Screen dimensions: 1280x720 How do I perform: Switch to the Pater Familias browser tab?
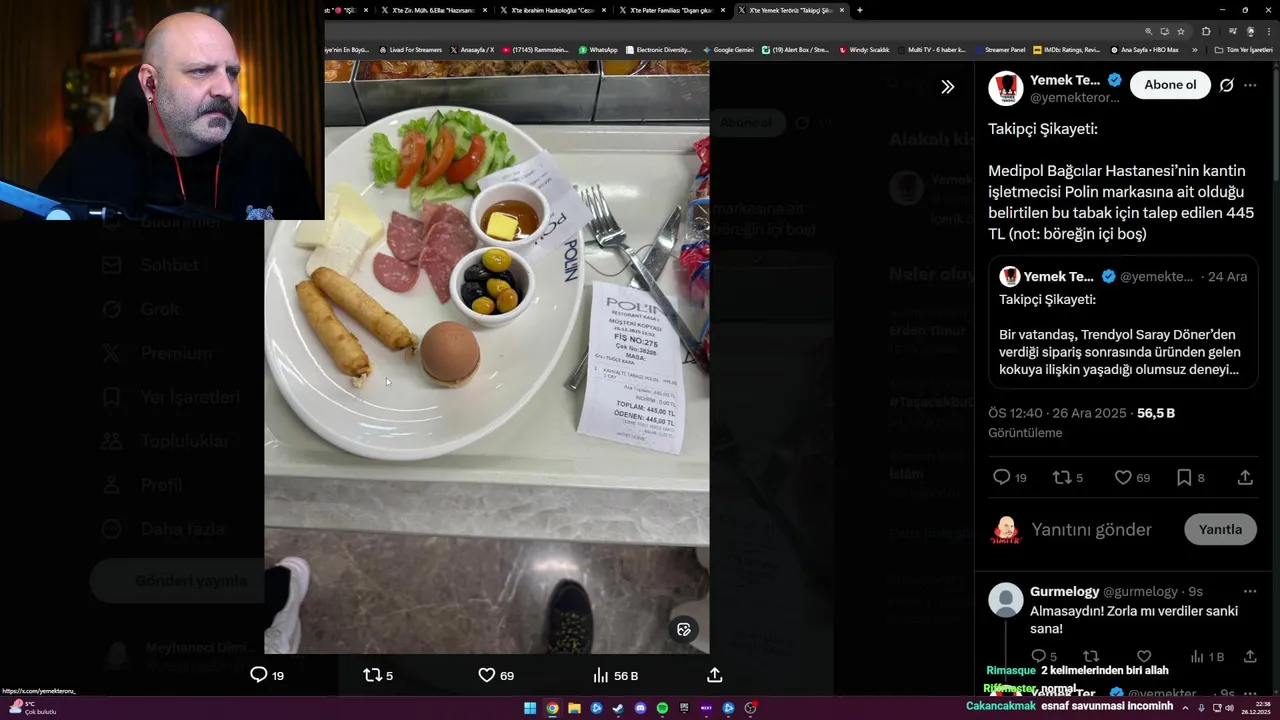[672, 10]
